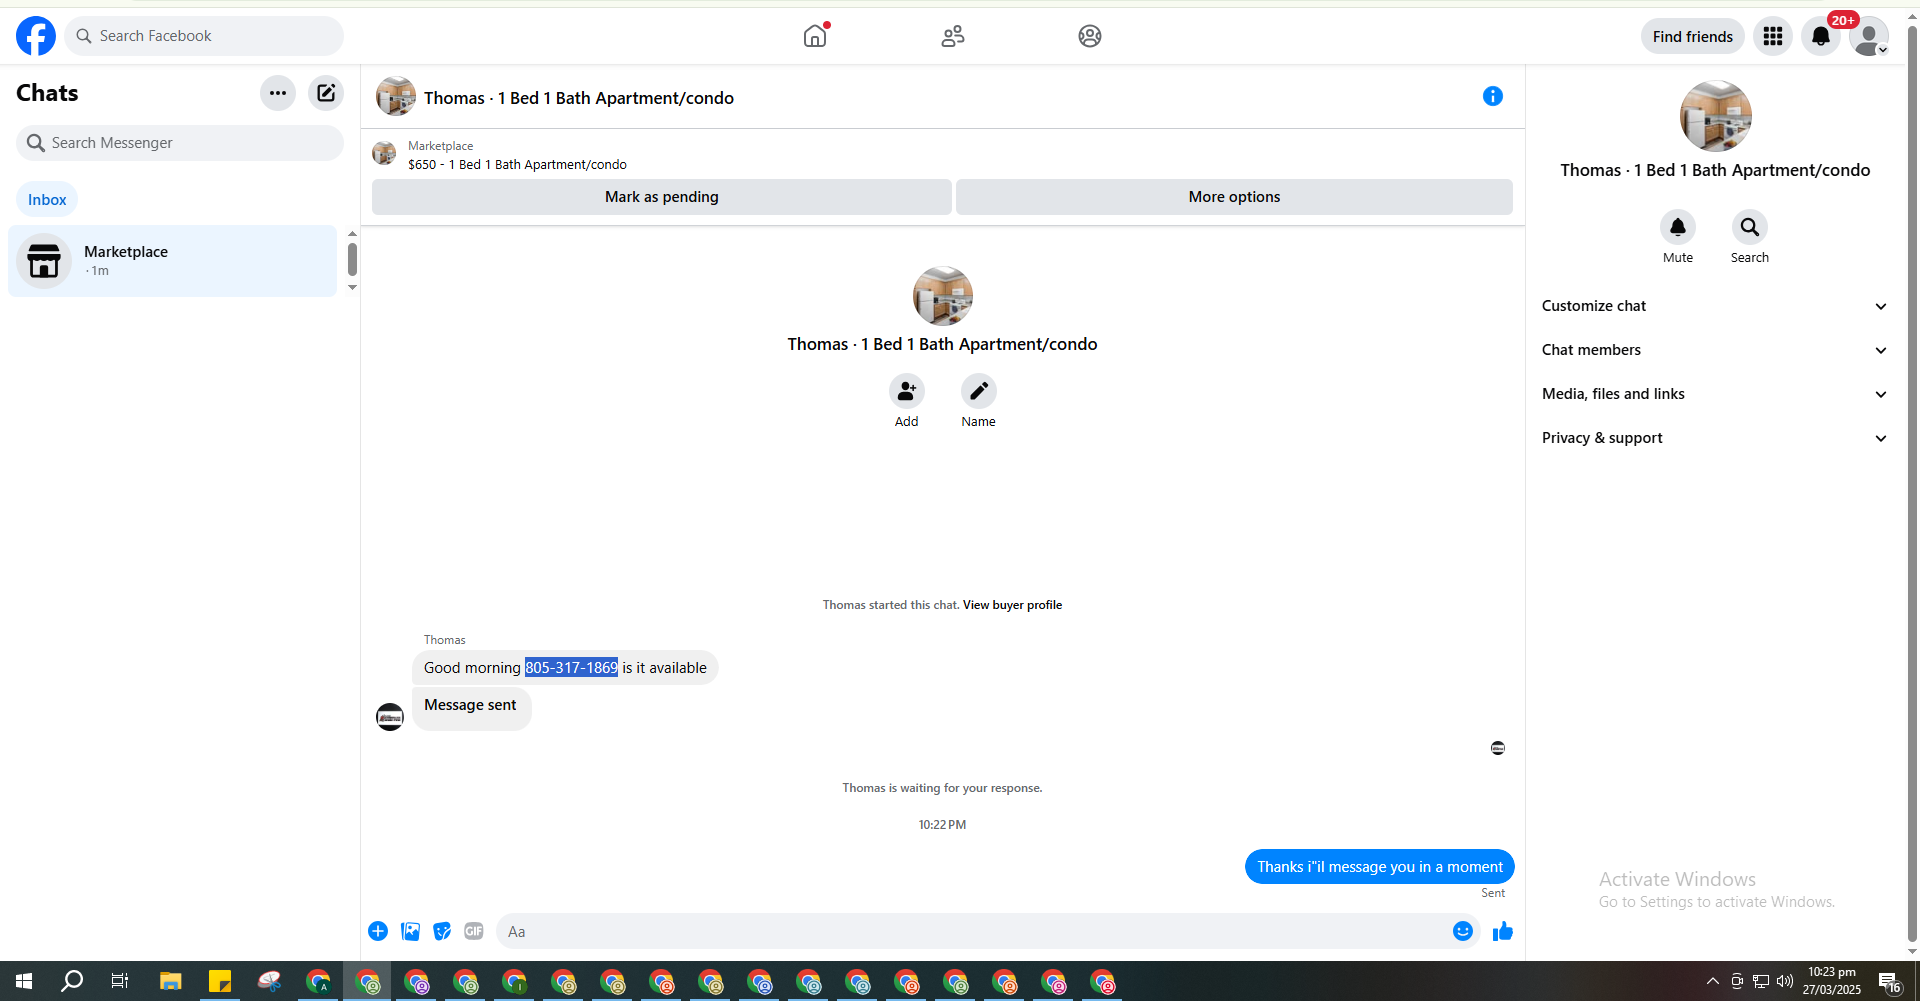Click the "Thanks i"il message you in a moment" bubble

tap(1380, 867)
